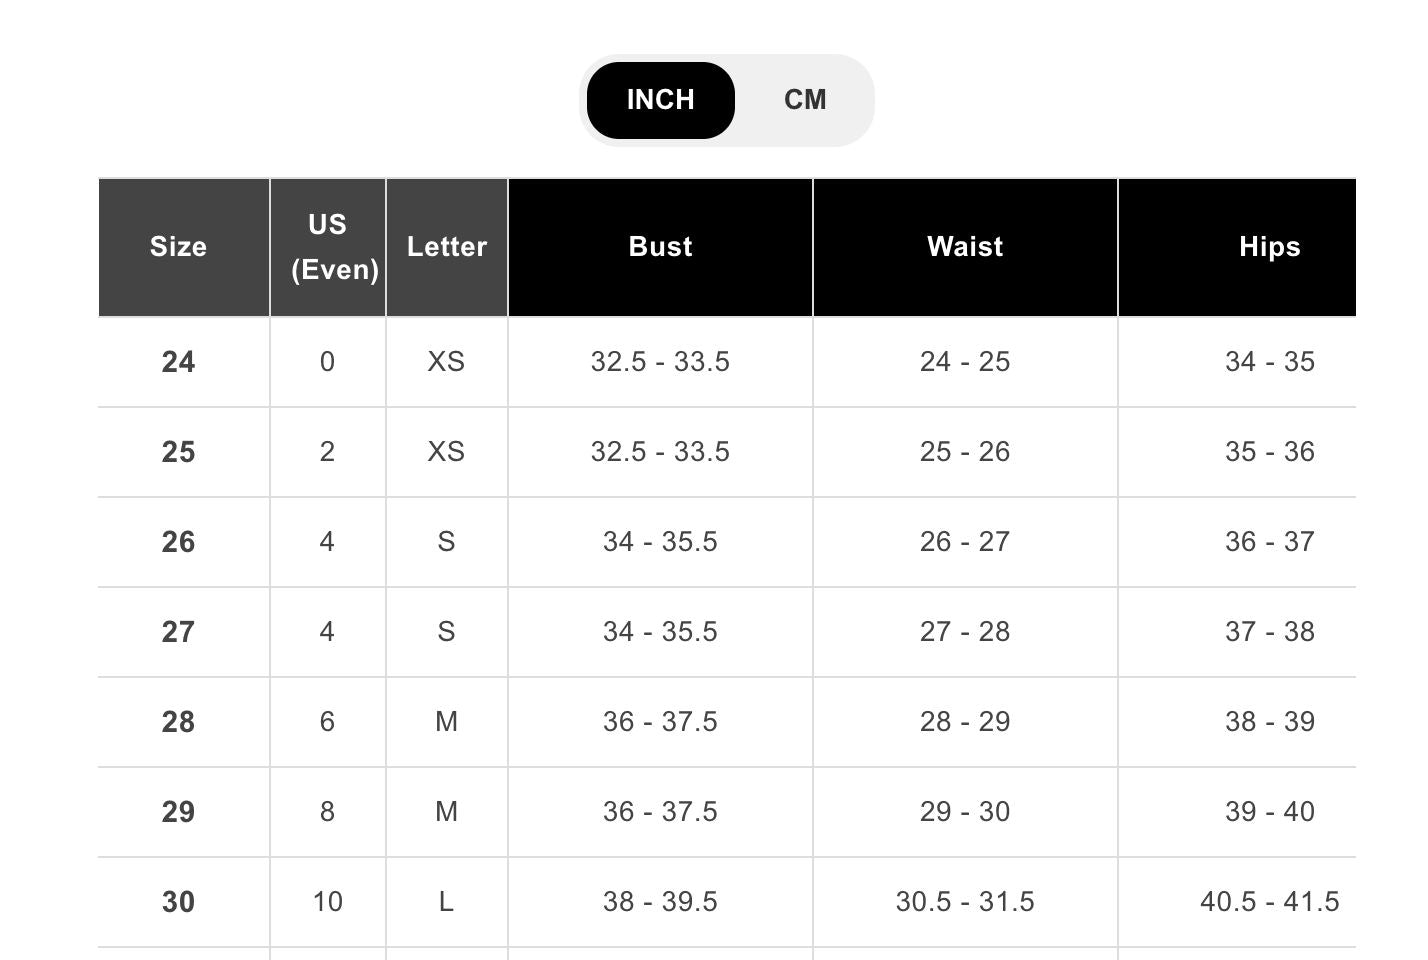
Task: Click size 25 row label
Action: click(179, 452)
